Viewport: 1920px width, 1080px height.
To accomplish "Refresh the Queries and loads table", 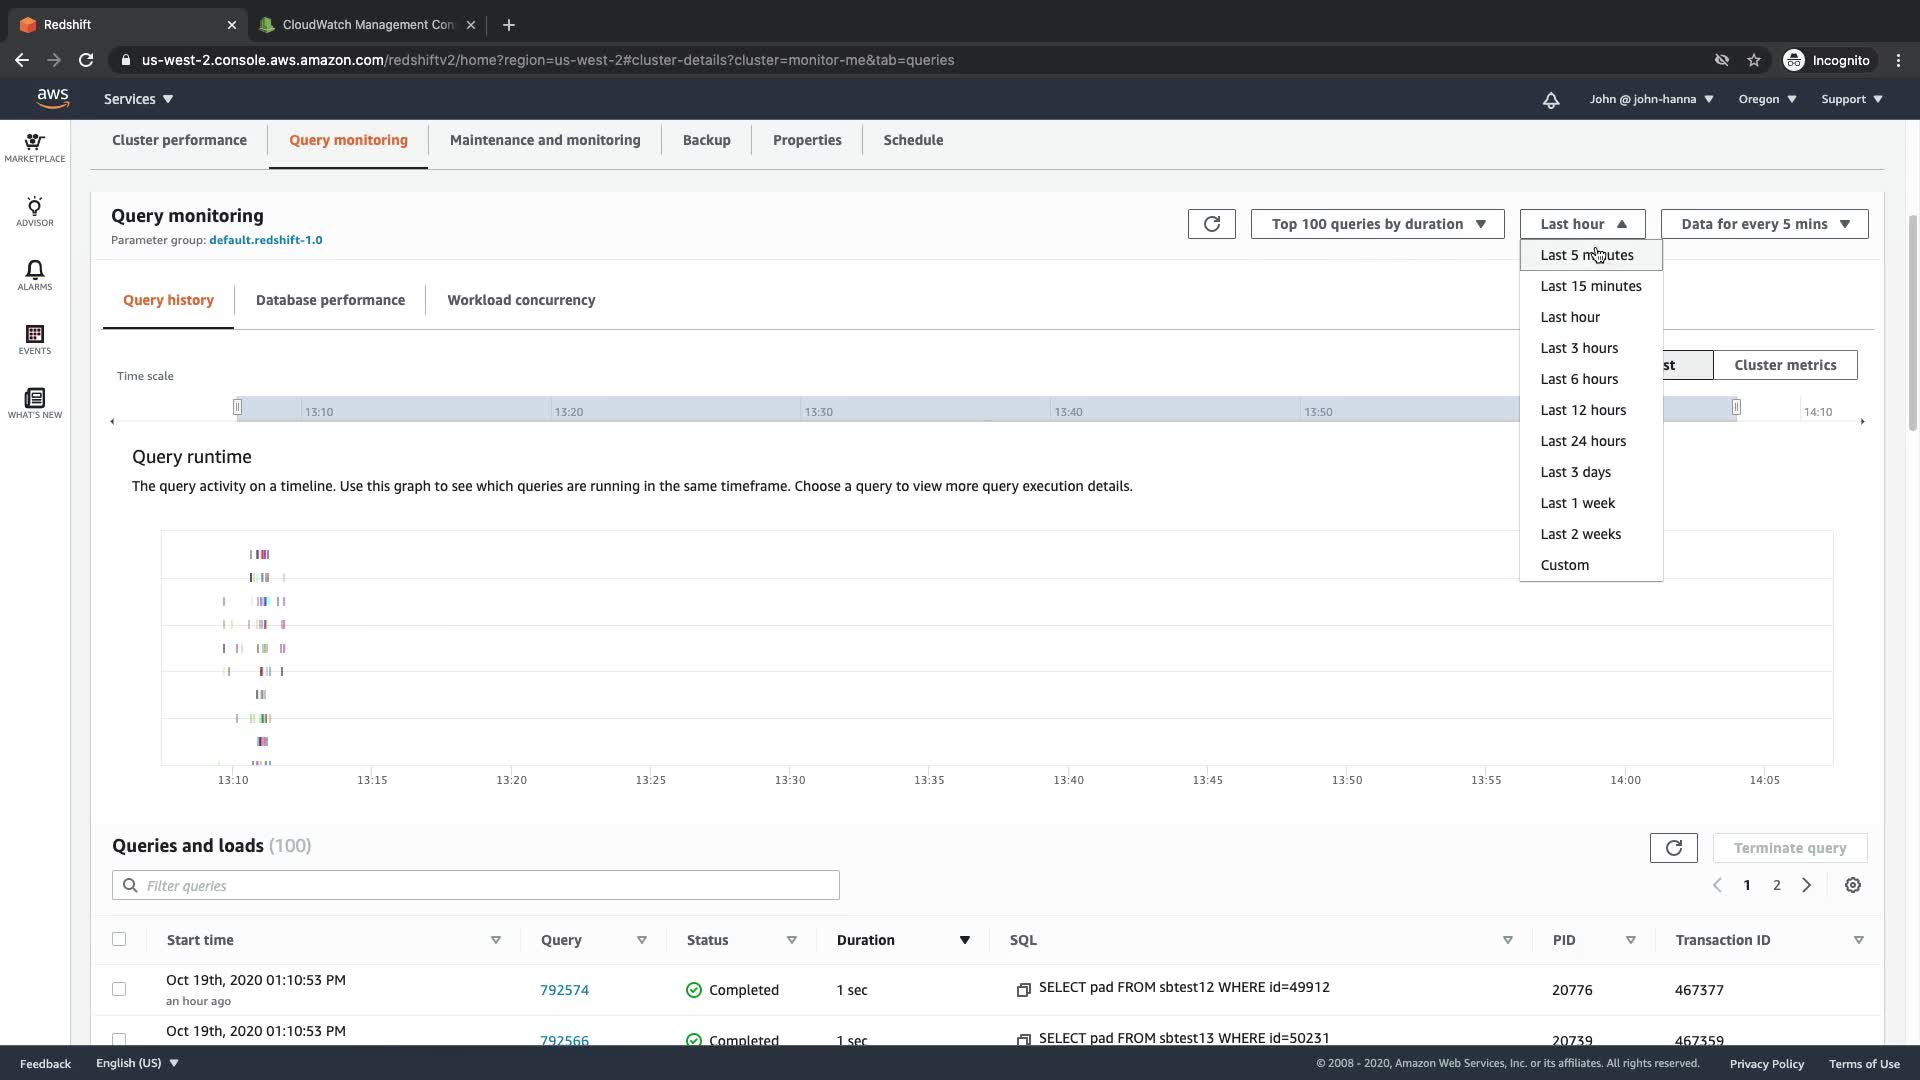I will [1673, 848].
